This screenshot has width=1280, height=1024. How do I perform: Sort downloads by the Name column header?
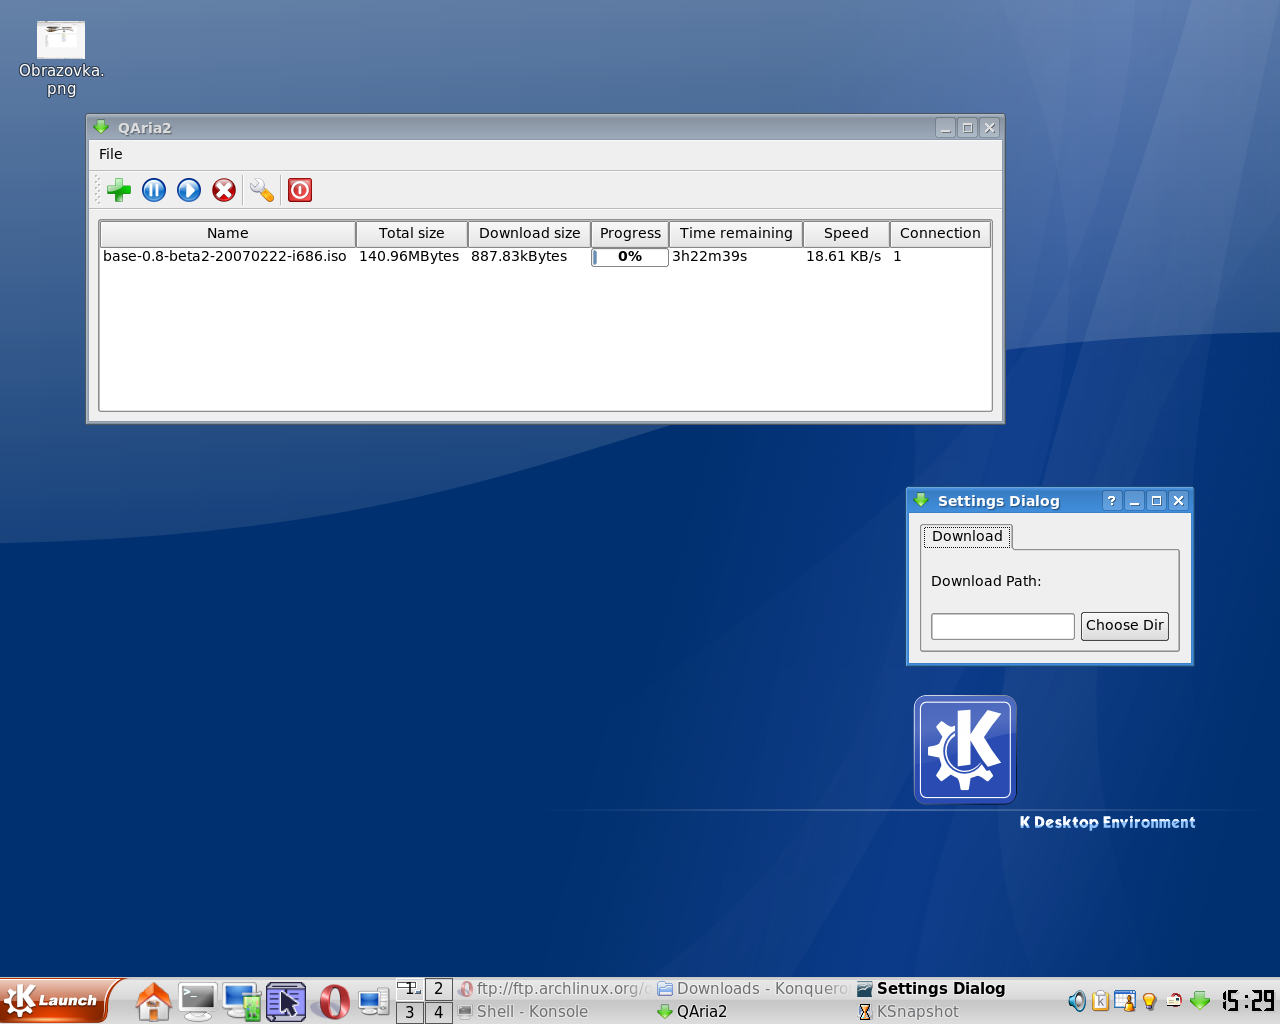228,233
